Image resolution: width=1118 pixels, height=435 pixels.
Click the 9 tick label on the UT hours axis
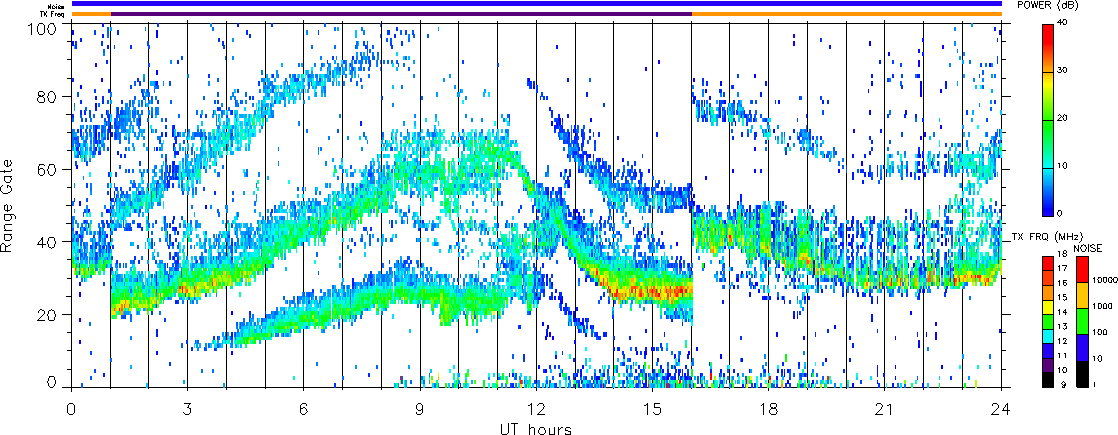pos(420,409)
